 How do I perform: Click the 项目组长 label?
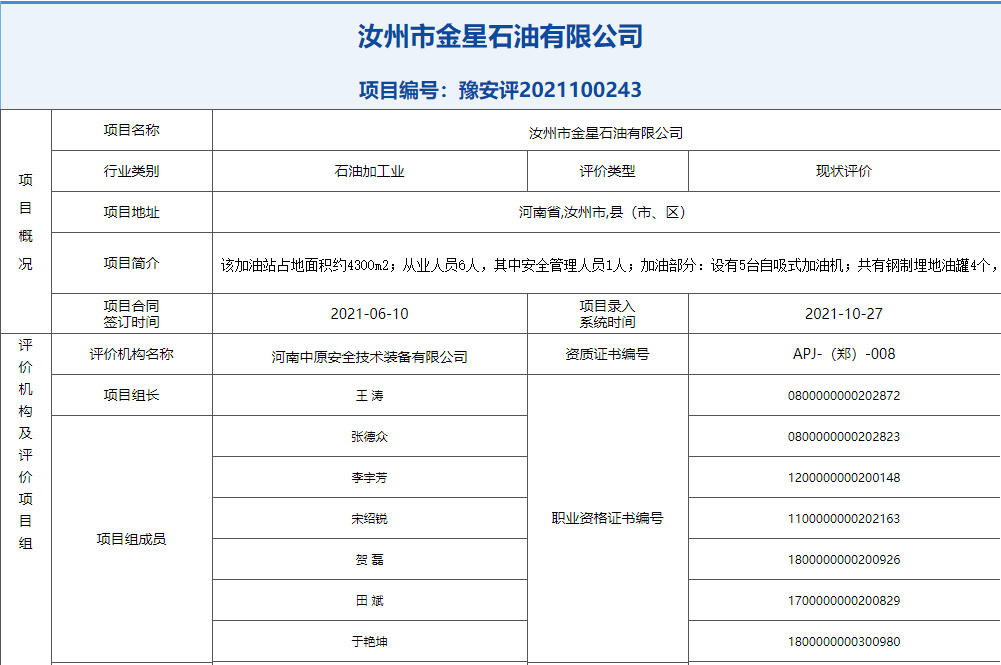(x=132, y=395)
